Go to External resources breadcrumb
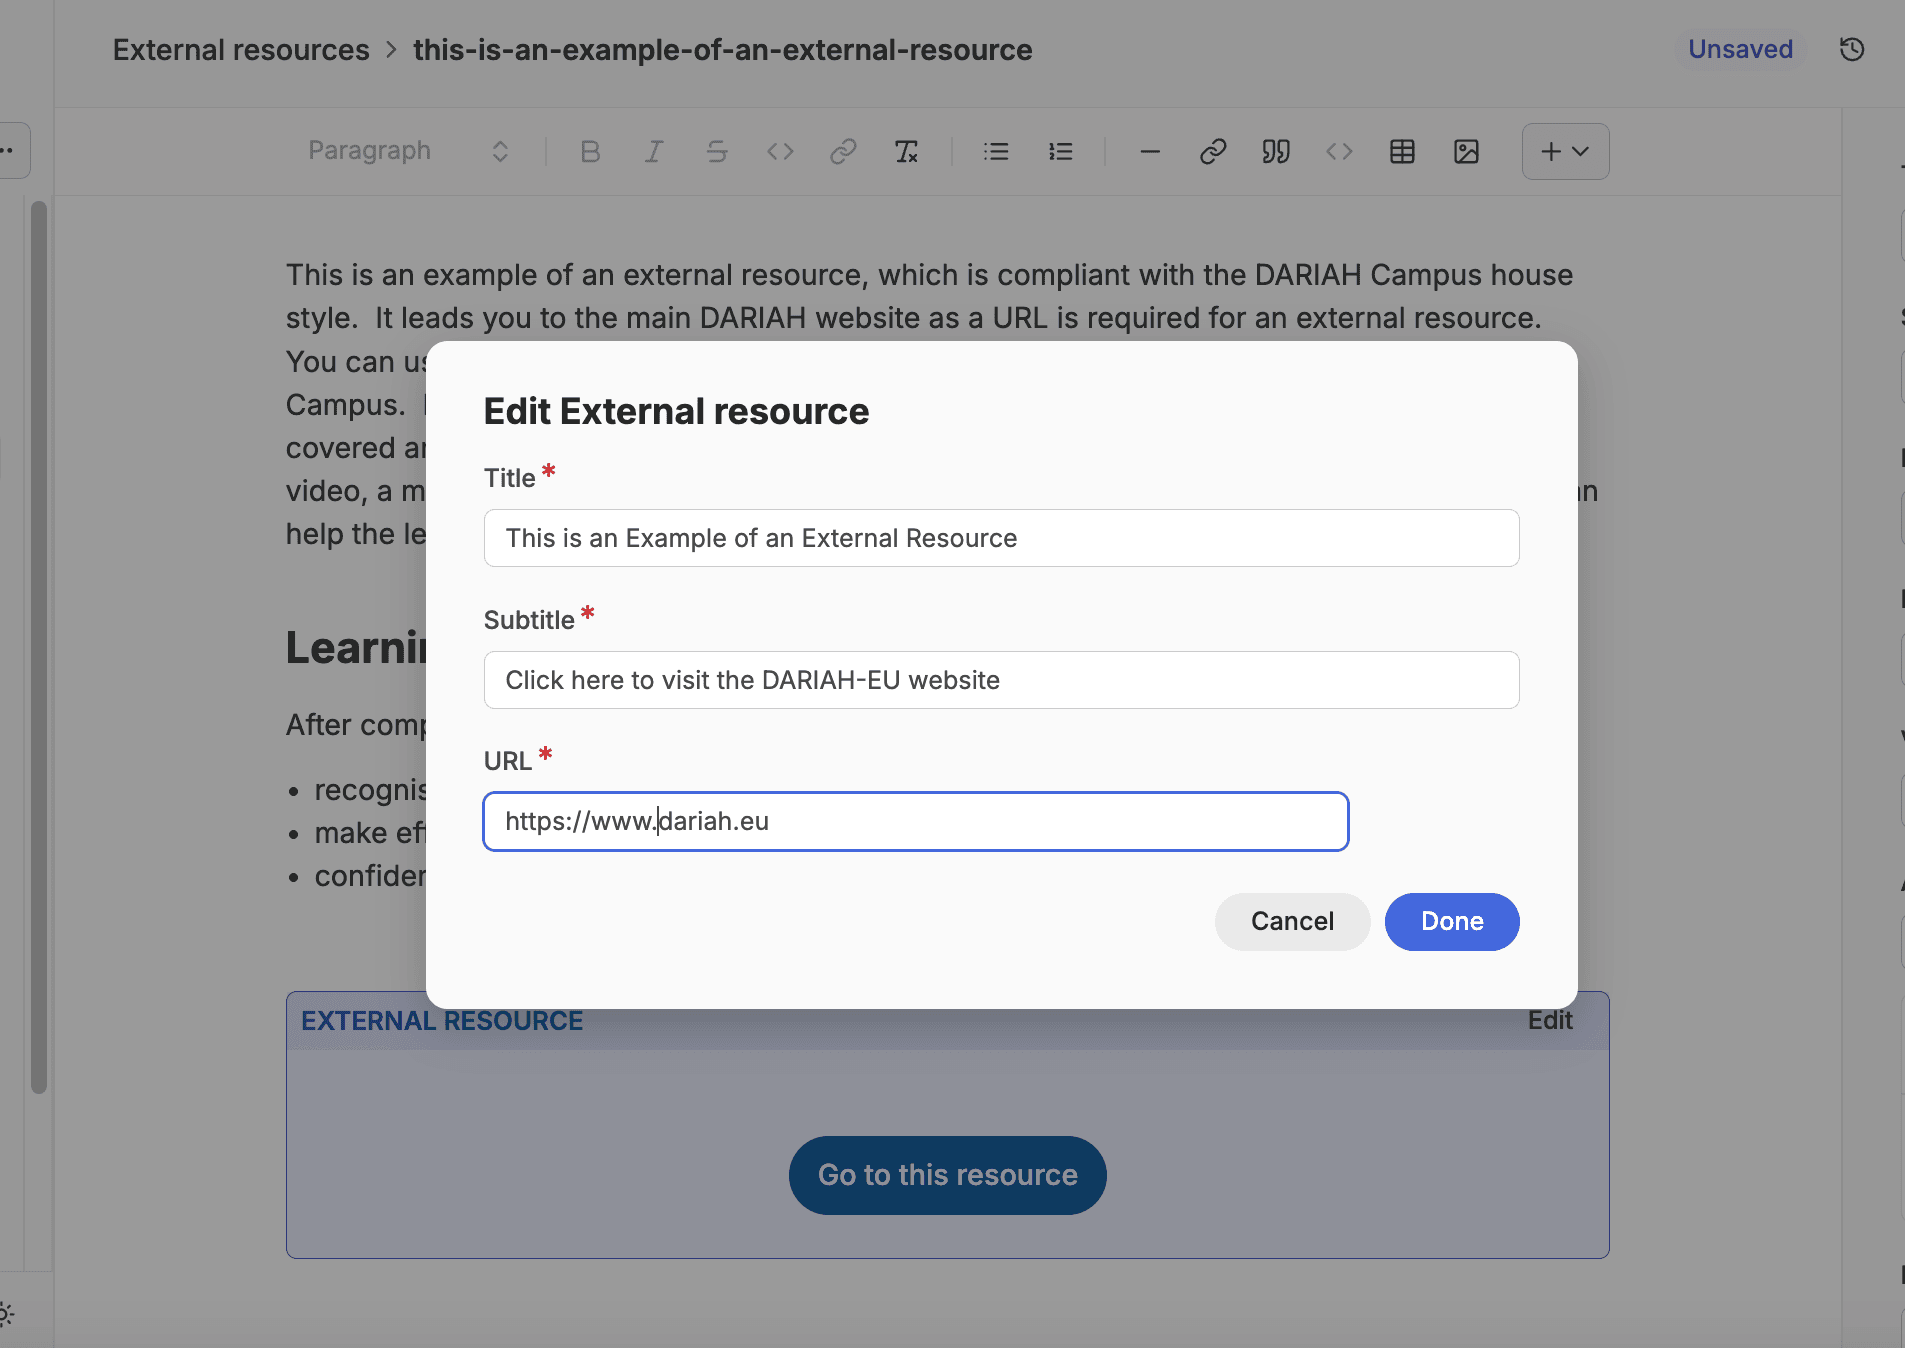Screen dimensions: 1905x1348 tap(241, 50)
